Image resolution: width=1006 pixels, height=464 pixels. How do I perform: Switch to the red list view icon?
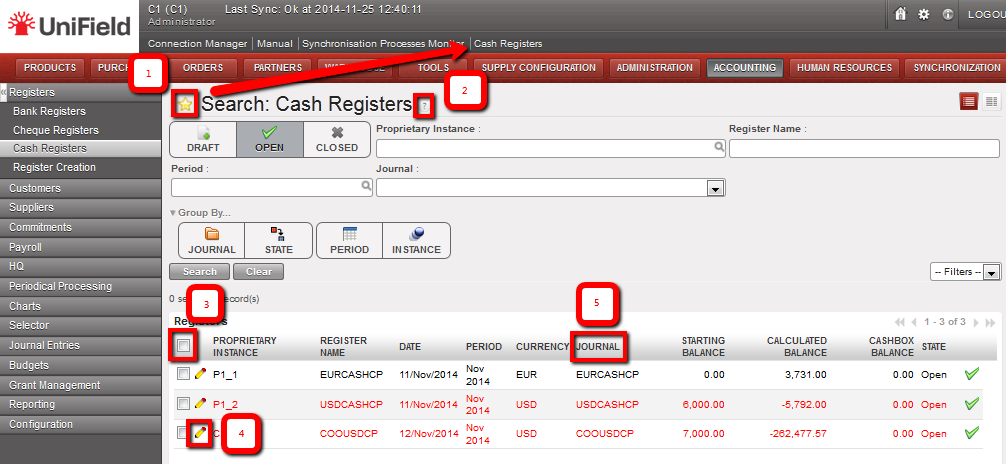pos(968,101)
